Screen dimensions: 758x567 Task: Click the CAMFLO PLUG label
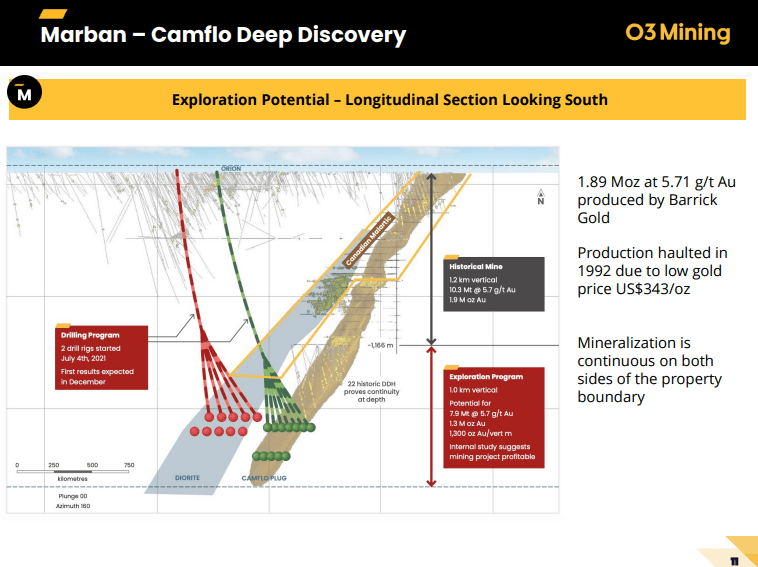[264, 478]
